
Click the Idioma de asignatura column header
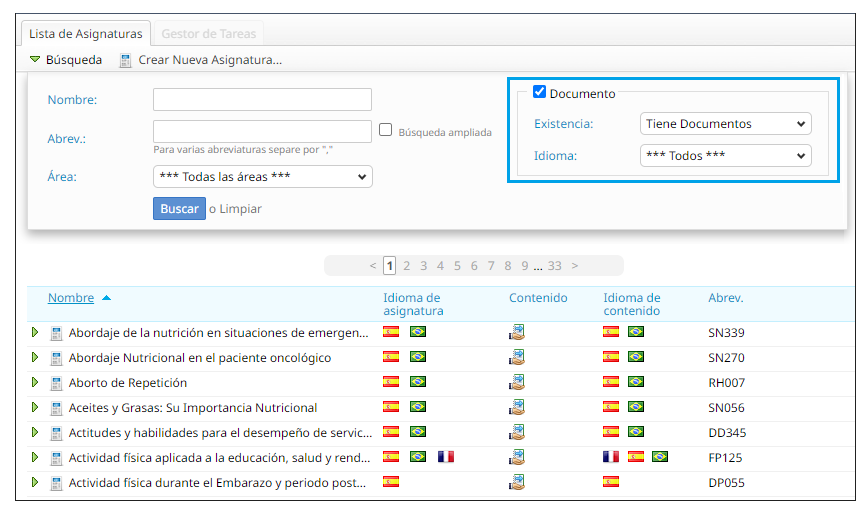pyautogui.click(x=413, y=304)
